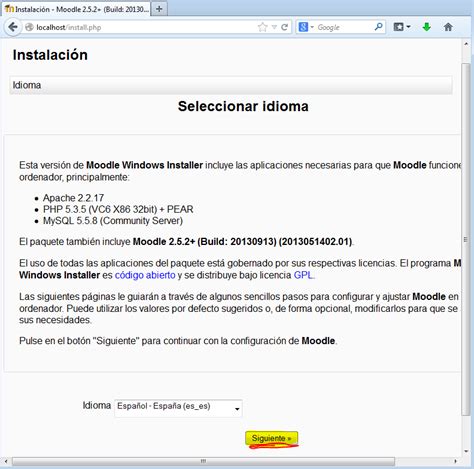Open the URL history dropdown arrow
The width and height of the screenshot is (474, 469).
tap(274, 27)
